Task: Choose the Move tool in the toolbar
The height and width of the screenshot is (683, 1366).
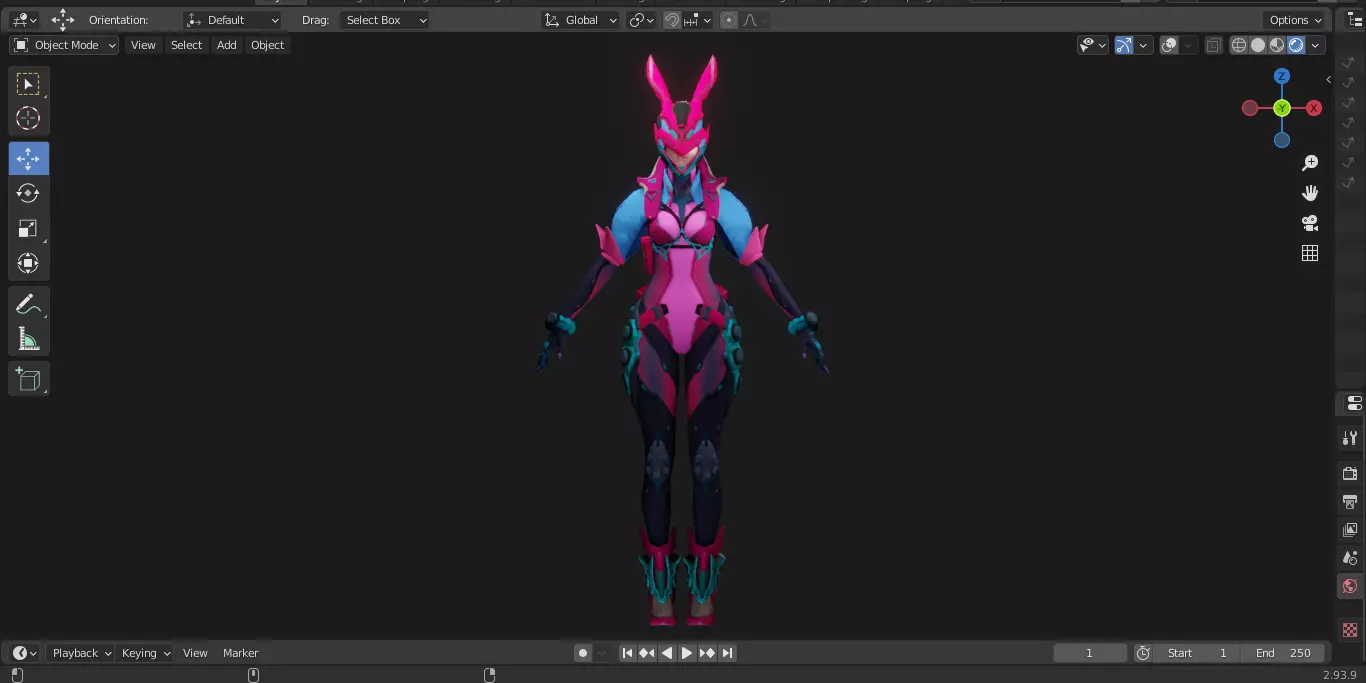Action: [x=28, y=158]
